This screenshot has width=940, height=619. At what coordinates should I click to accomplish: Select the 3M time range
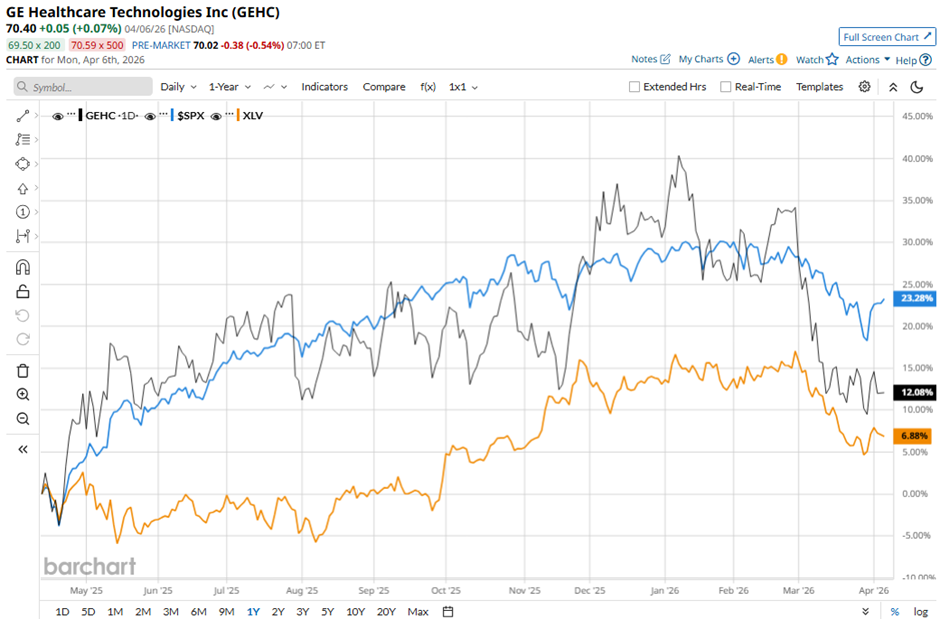click(x=171, y=611)
